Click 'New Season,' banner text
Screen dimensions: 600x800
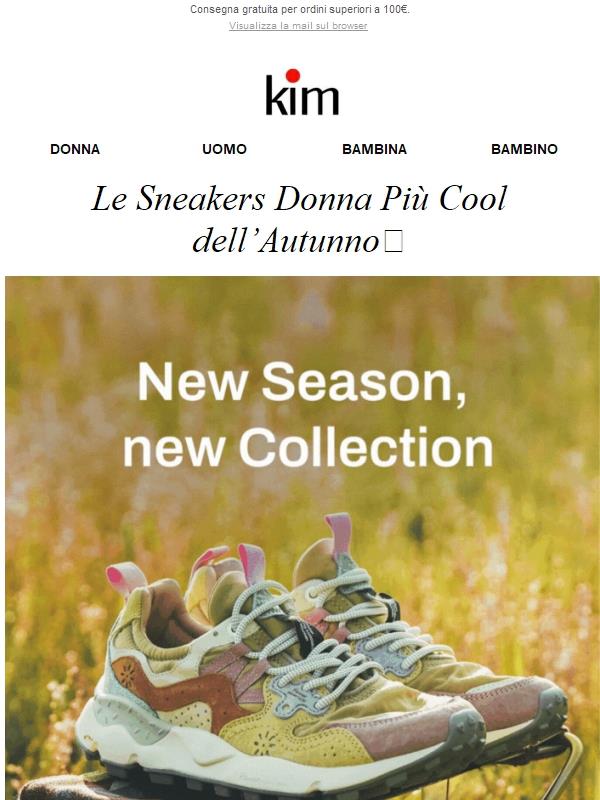[302, 383]
